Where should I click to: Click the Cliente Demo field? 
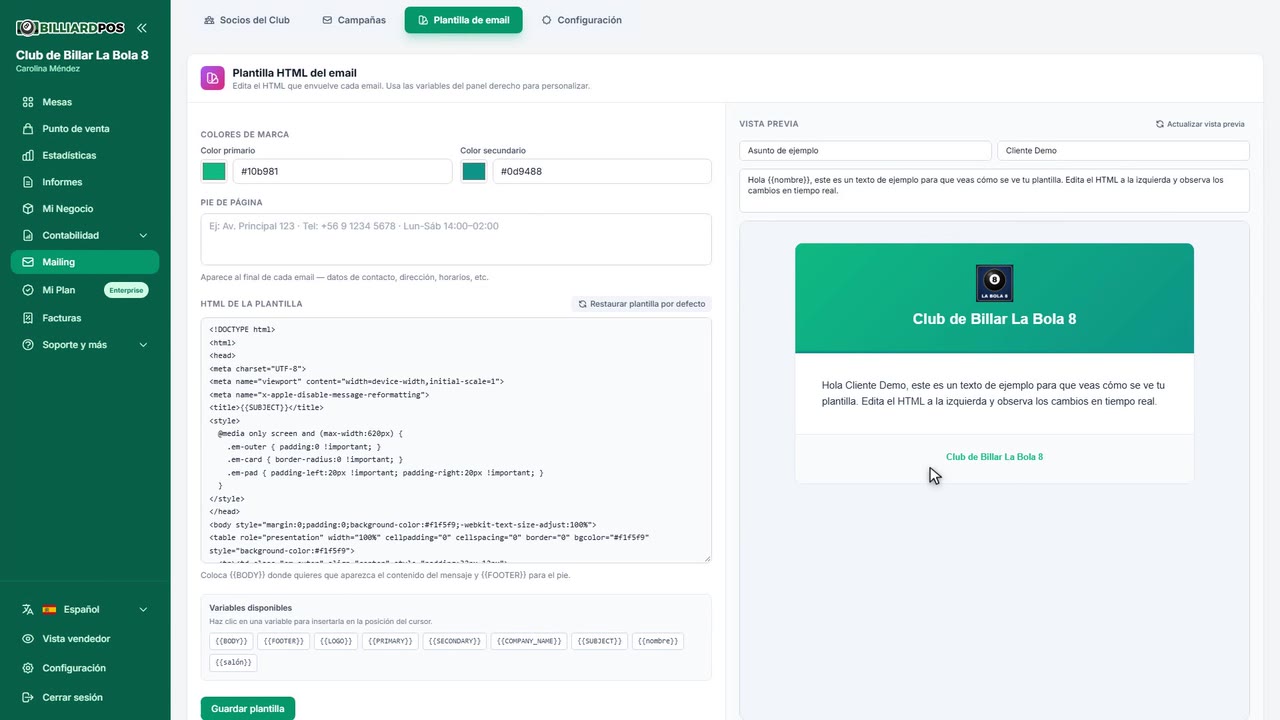1124,150
